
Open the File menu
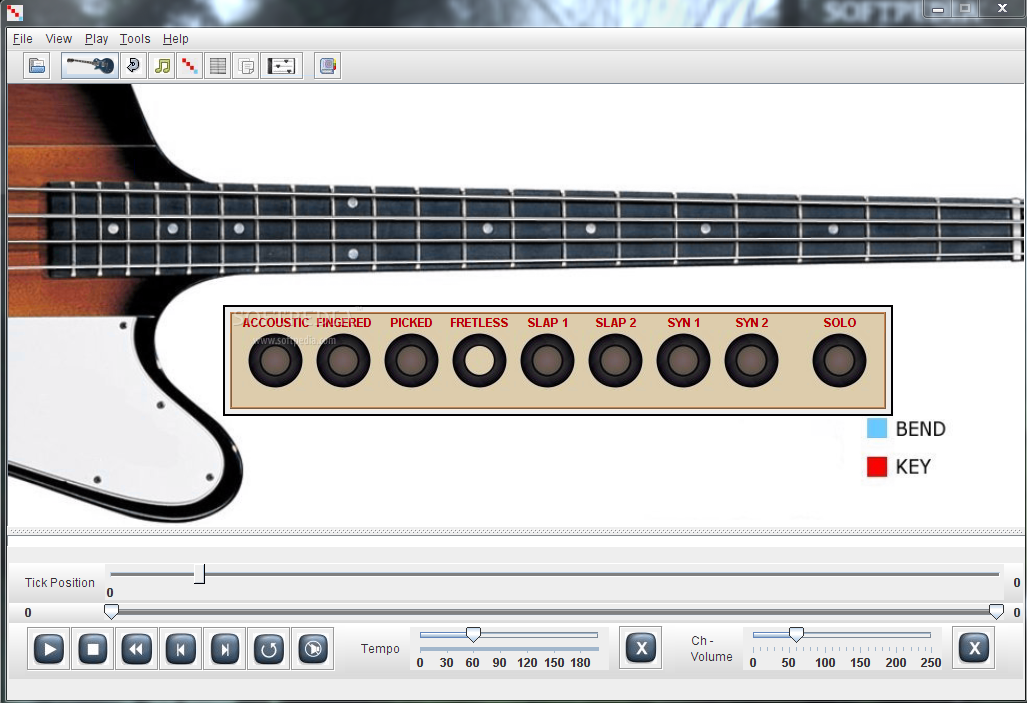click(x=22, y=39)
